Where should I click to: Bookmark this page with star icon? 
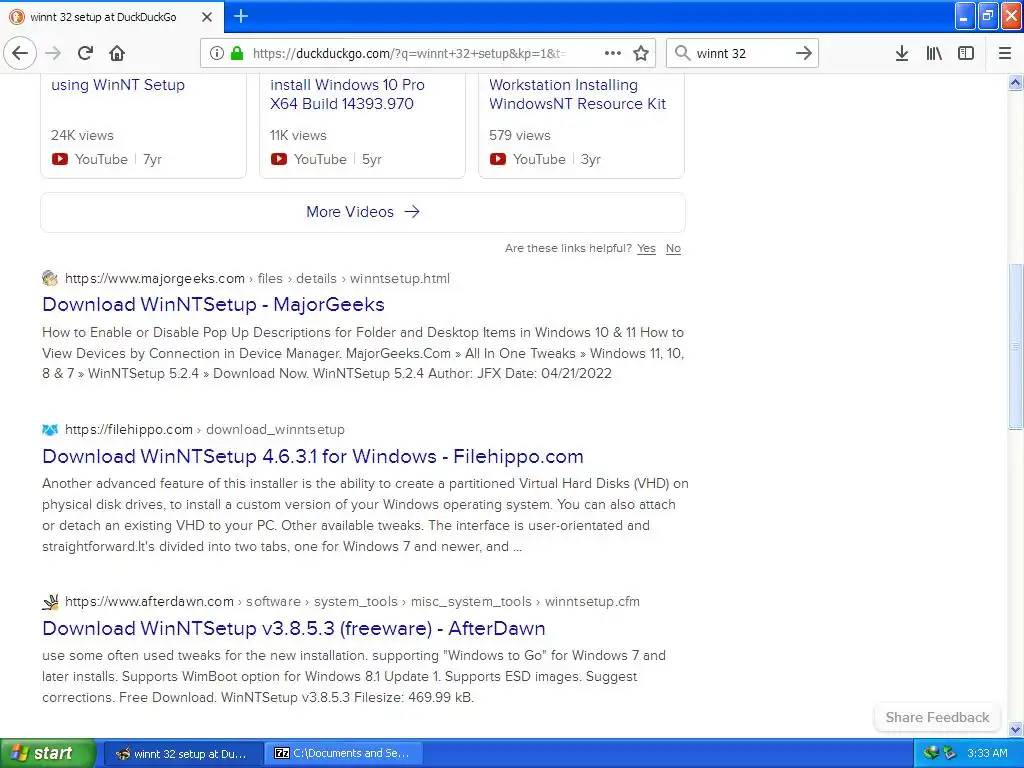(641, 54)
